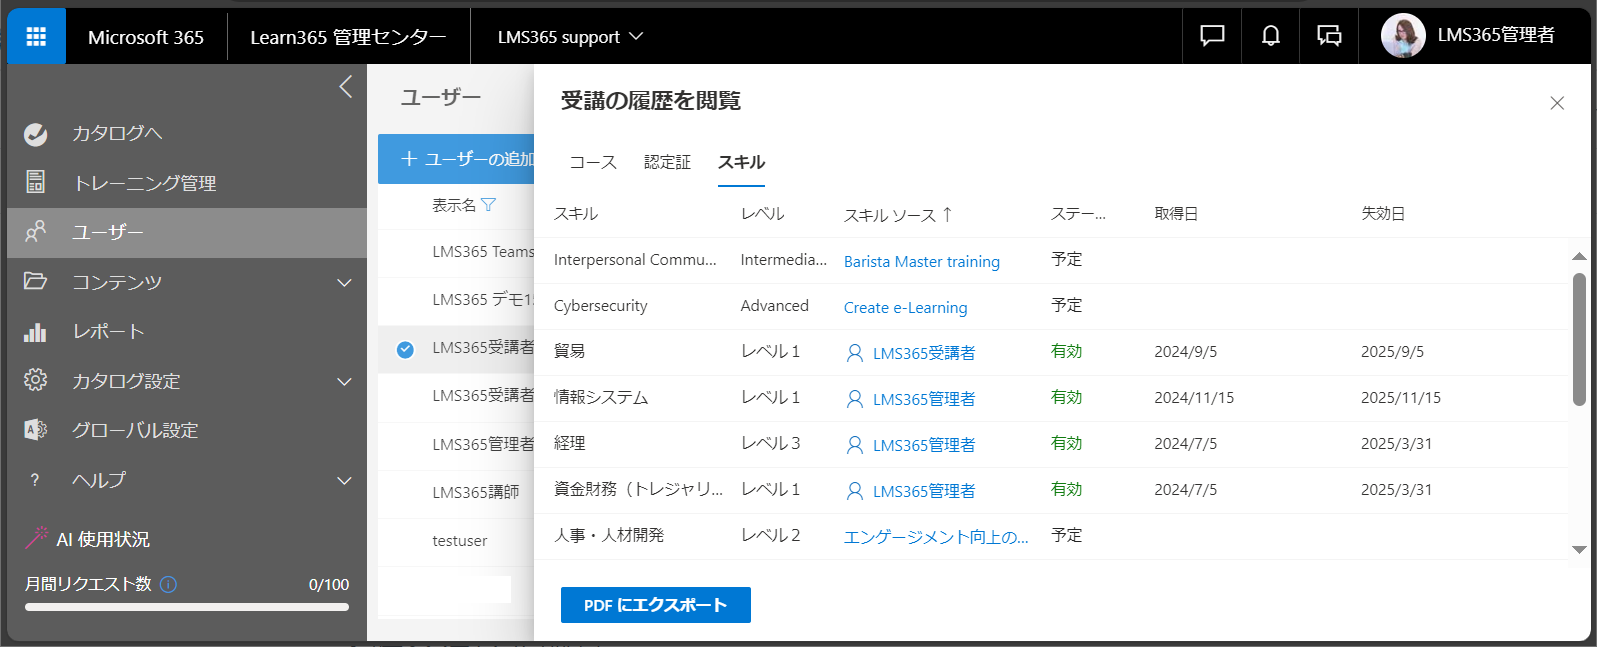Open the Microsoft 365 app launcher waffle
The image size is (1597, 647).
point(36,37)
